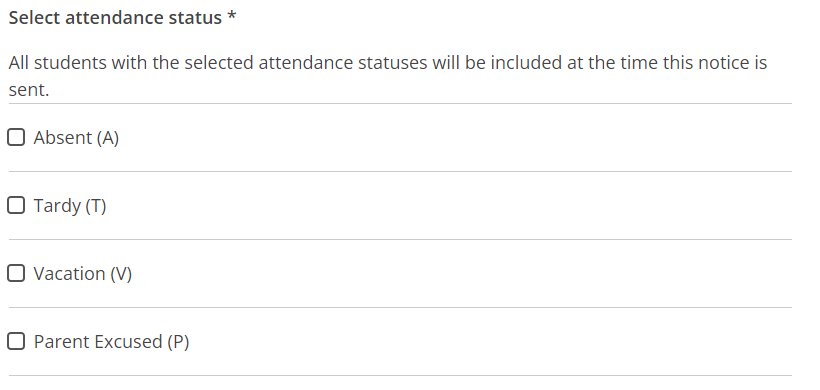This screenshot has width=820, height=390.
Task: Tick the Vacation (V) checkbox
Action: (16, 273)
